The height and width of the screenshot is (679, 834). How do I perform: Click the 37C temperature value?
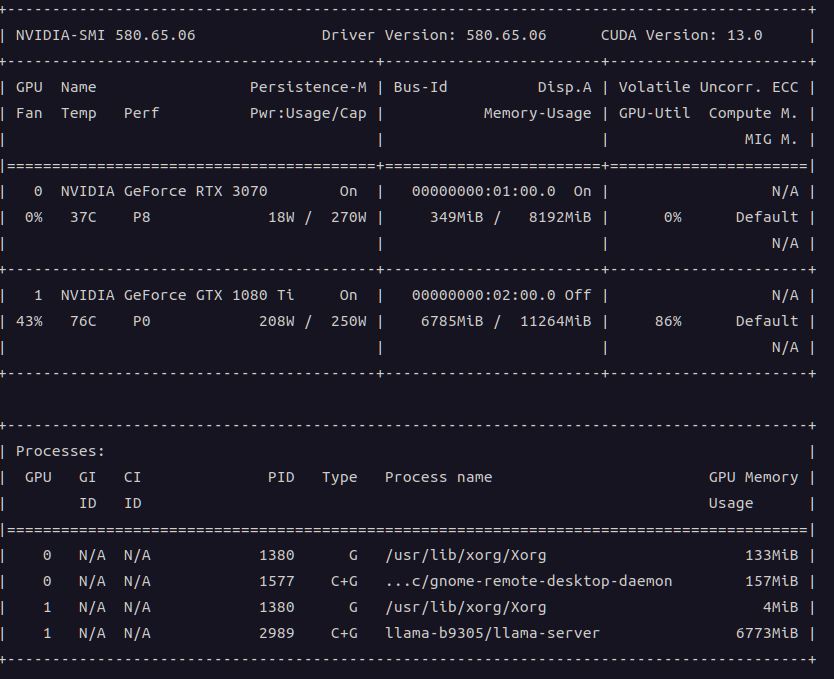(83, 217)
